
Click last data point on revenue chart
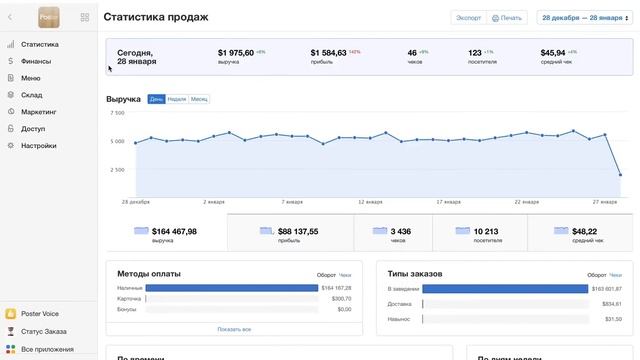click(x=620, y=175)
